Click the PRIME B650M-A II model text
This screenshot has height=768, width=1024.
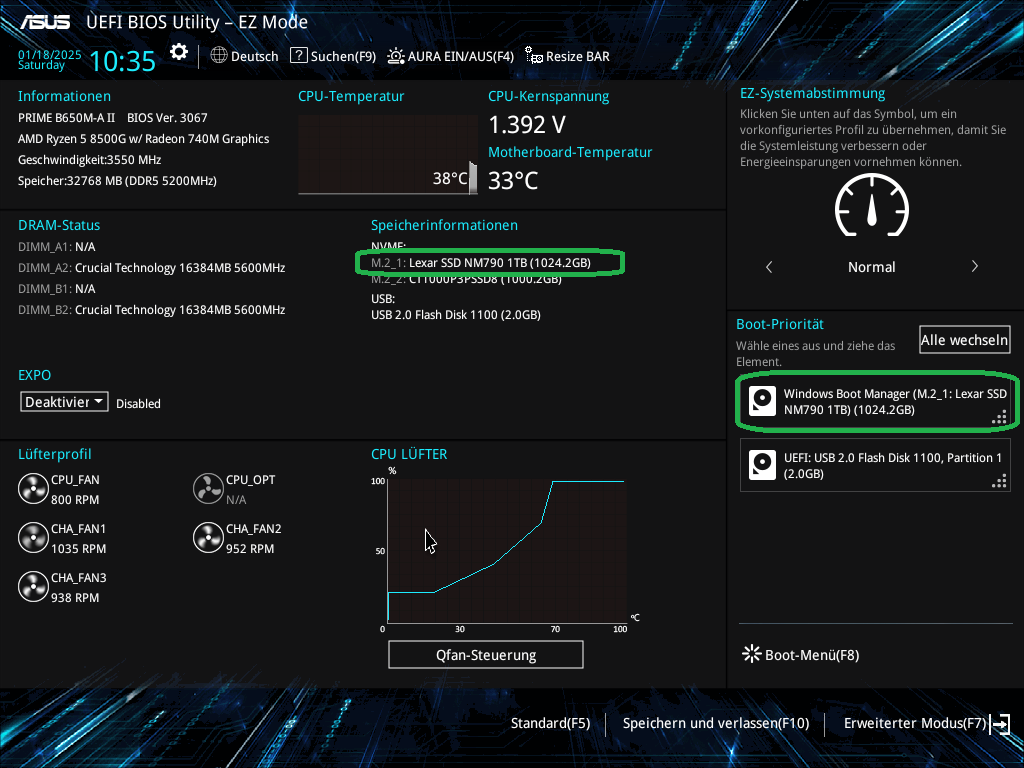pos(66,118)
